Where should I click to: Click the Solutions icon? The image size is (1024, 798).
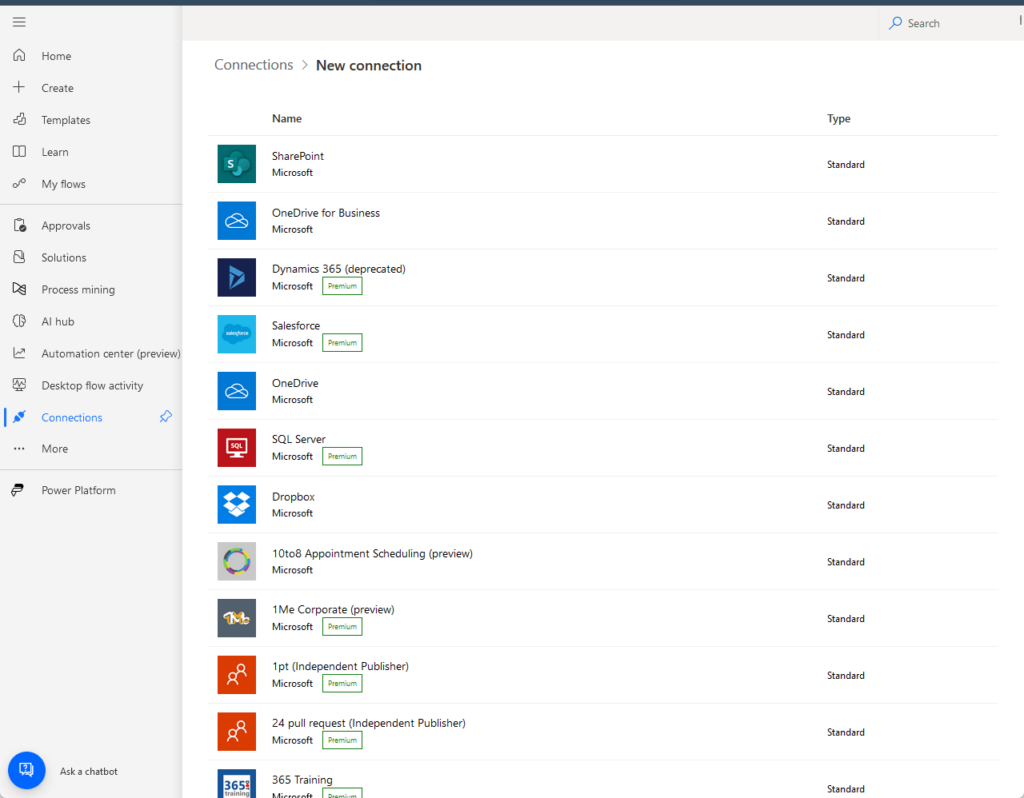[x=19, y=257]
